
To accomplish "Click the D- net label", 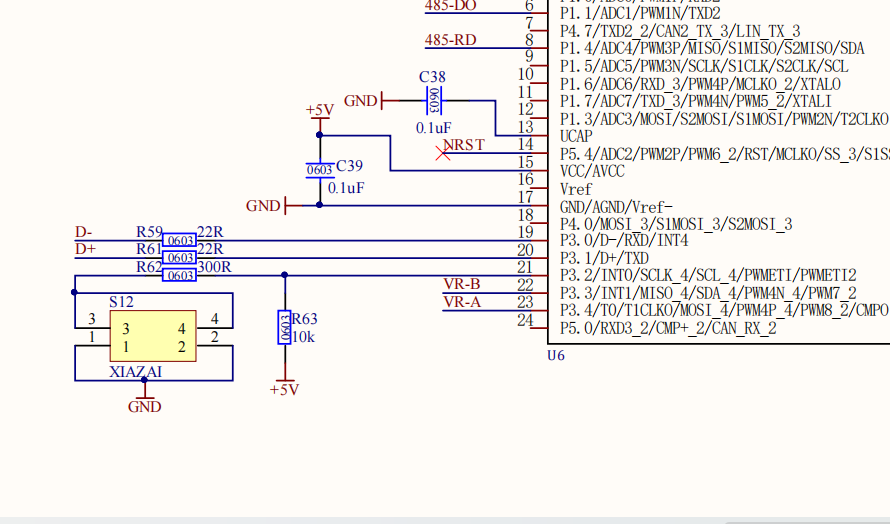I will pos(83,232).
